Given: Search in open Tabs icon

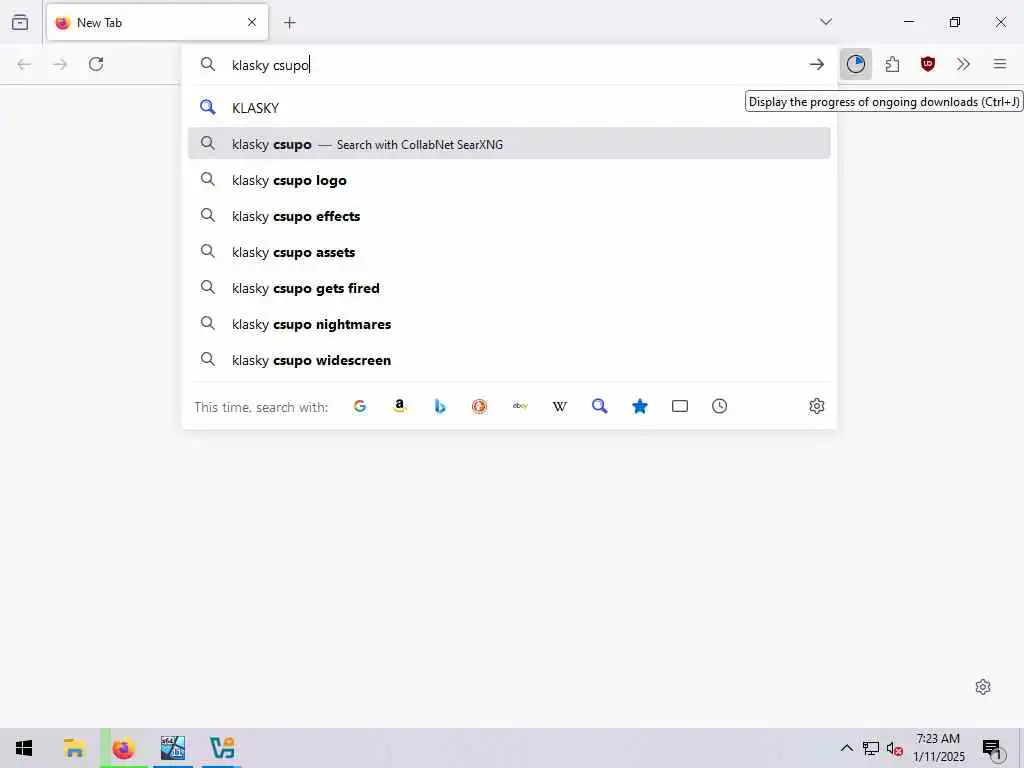Looking at the screenshot, I should click(680, 406).
